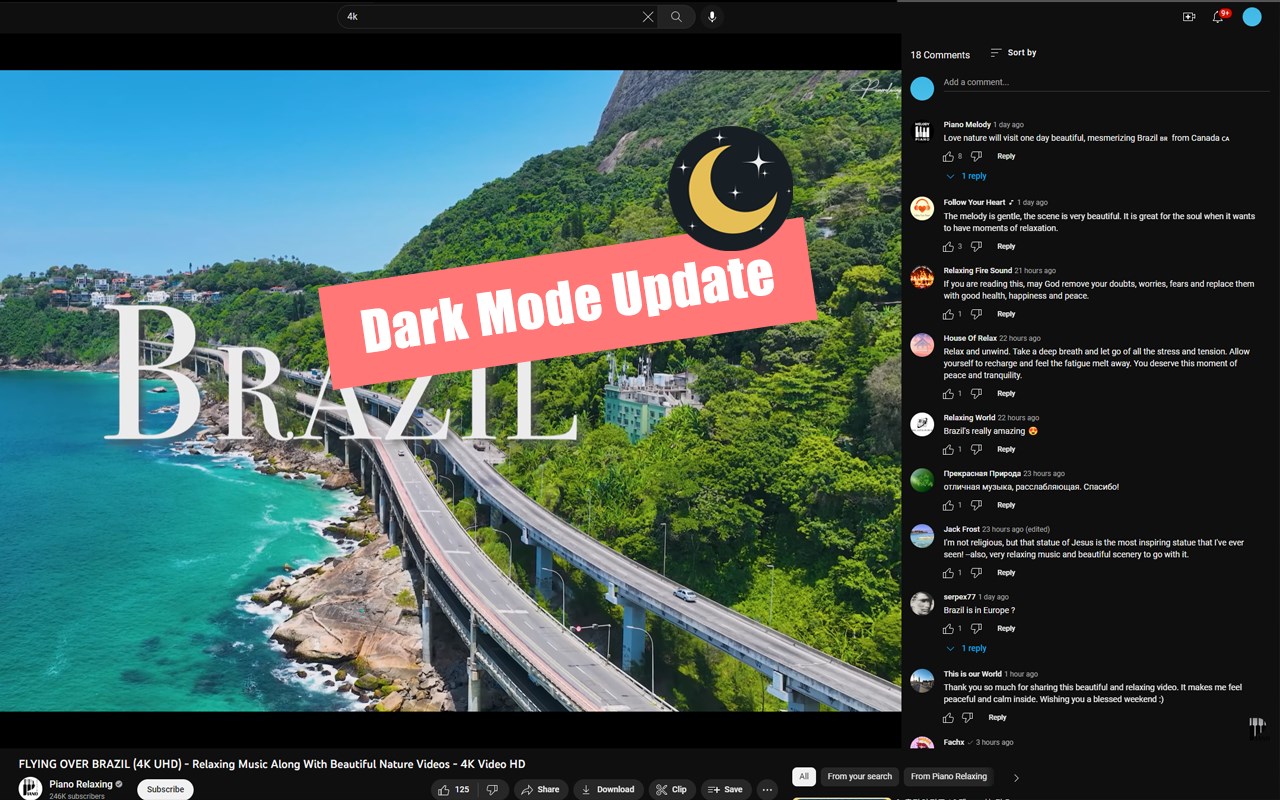This screenshot has width=1280, height=800.
Task: Open the account avatar menu
Action: (1252, 17)
